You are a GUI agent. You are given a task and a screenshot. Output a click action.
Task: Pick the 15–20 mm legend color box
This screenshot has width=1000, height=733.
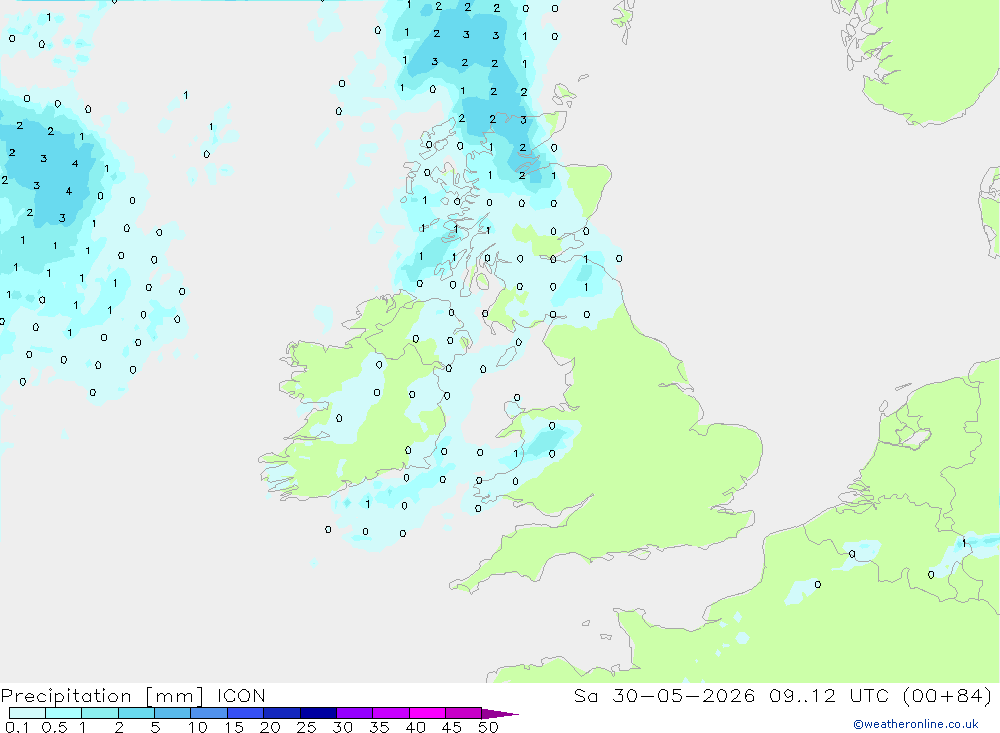click(x=245, y=713)
